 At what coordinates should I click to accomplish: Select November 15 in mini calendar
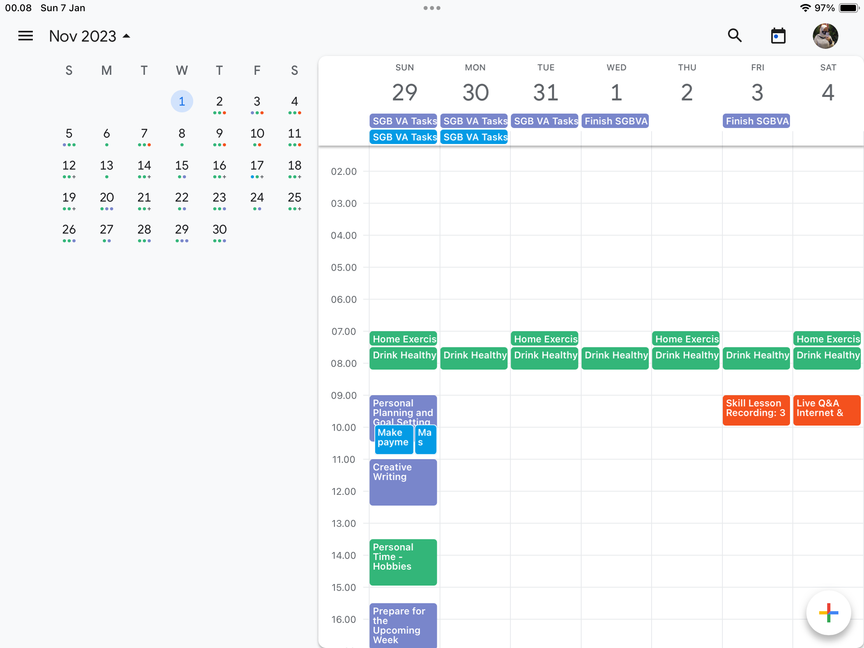tap(182, 166)
